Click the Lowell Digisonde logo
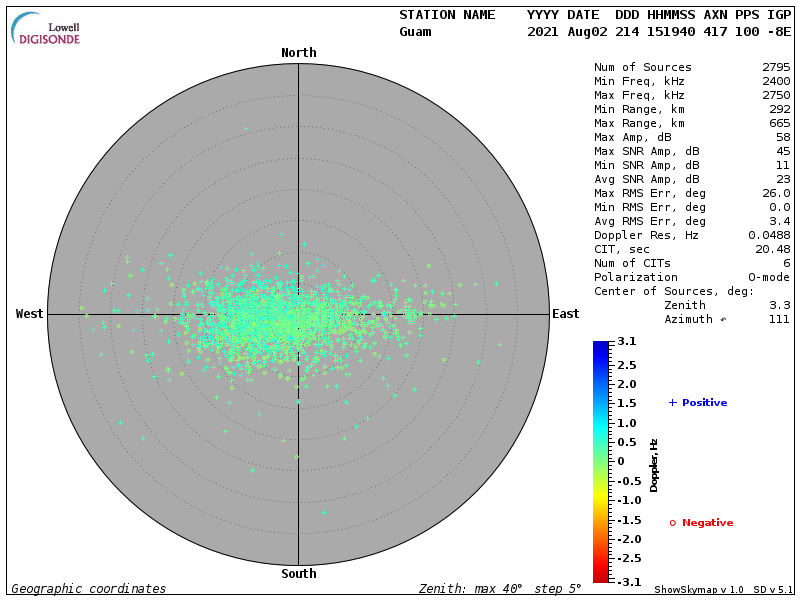800x600 pixels. click(46, 29)
